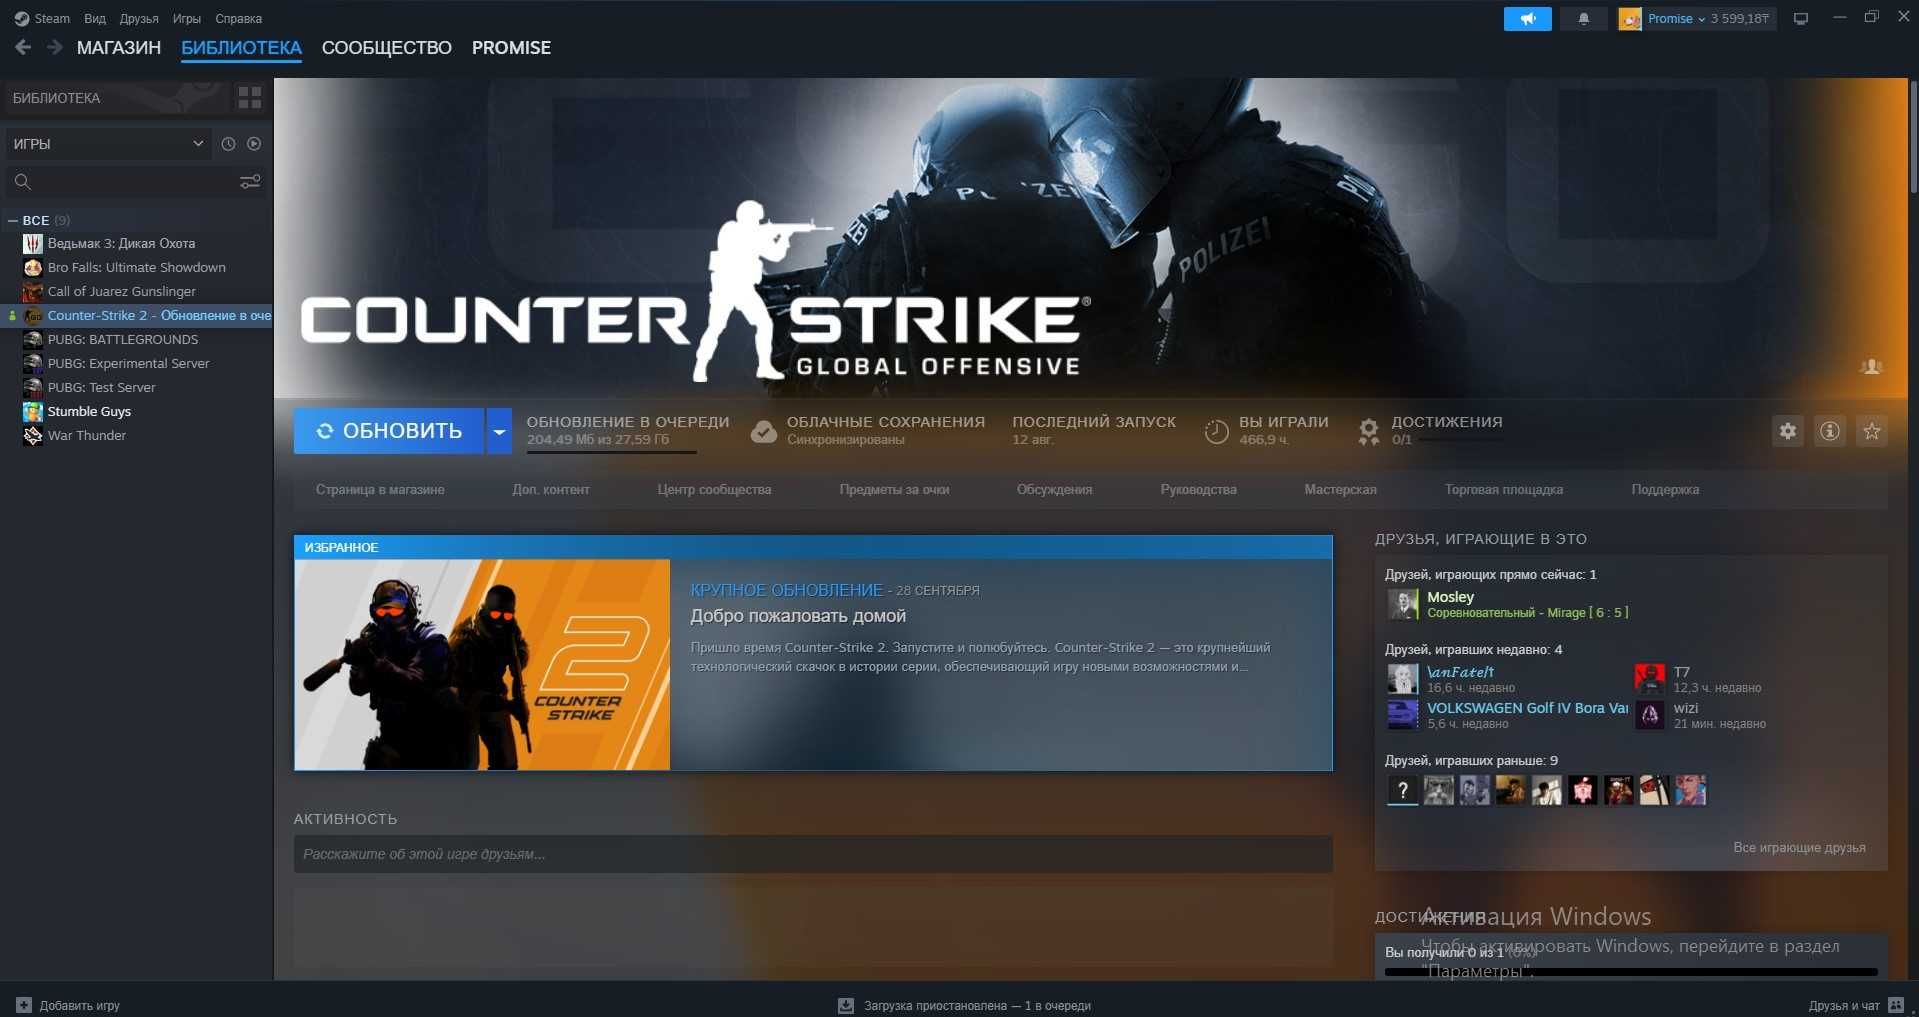Open Руководства link
The image size is (1919, 1017).
pos(1198,489)
